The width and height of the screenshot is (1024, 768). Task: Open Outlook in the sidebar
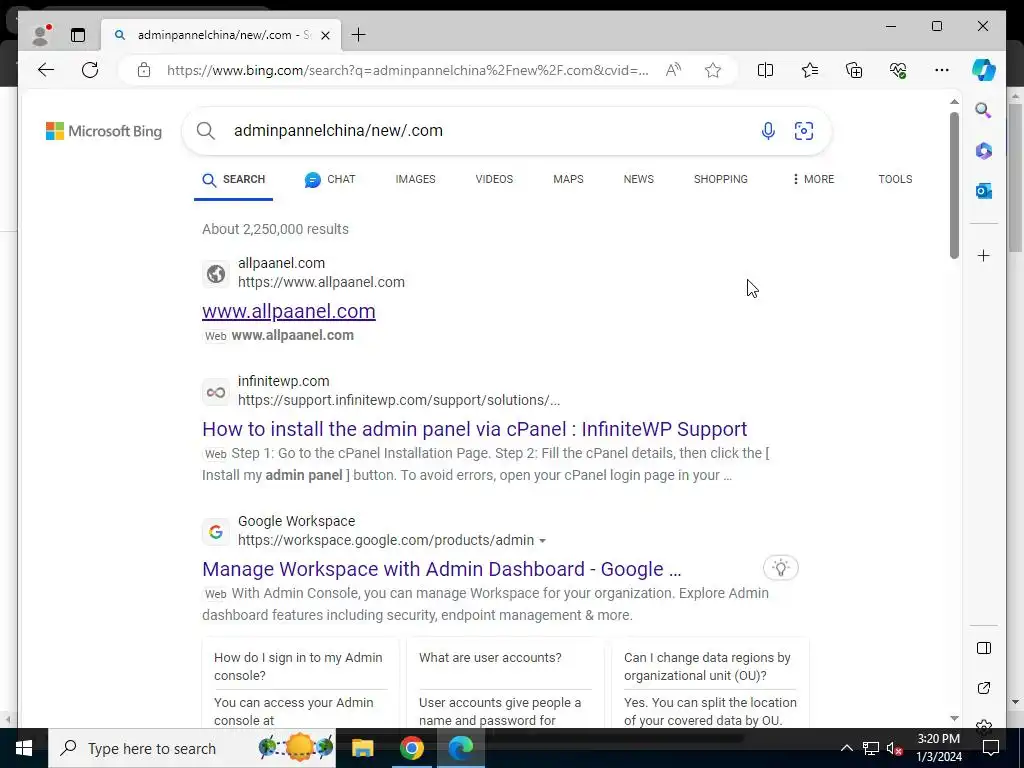[x=984, y=191]
